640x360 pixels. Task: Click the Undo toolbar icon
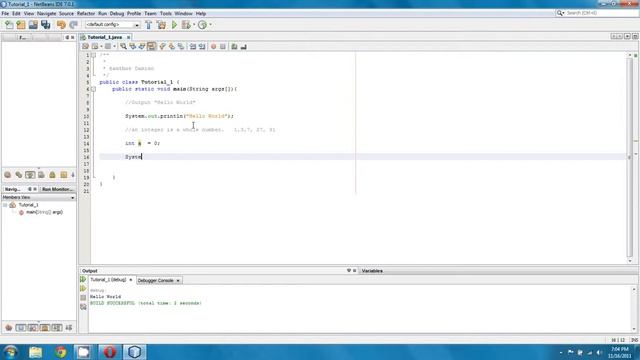click(x=61, y=25)
